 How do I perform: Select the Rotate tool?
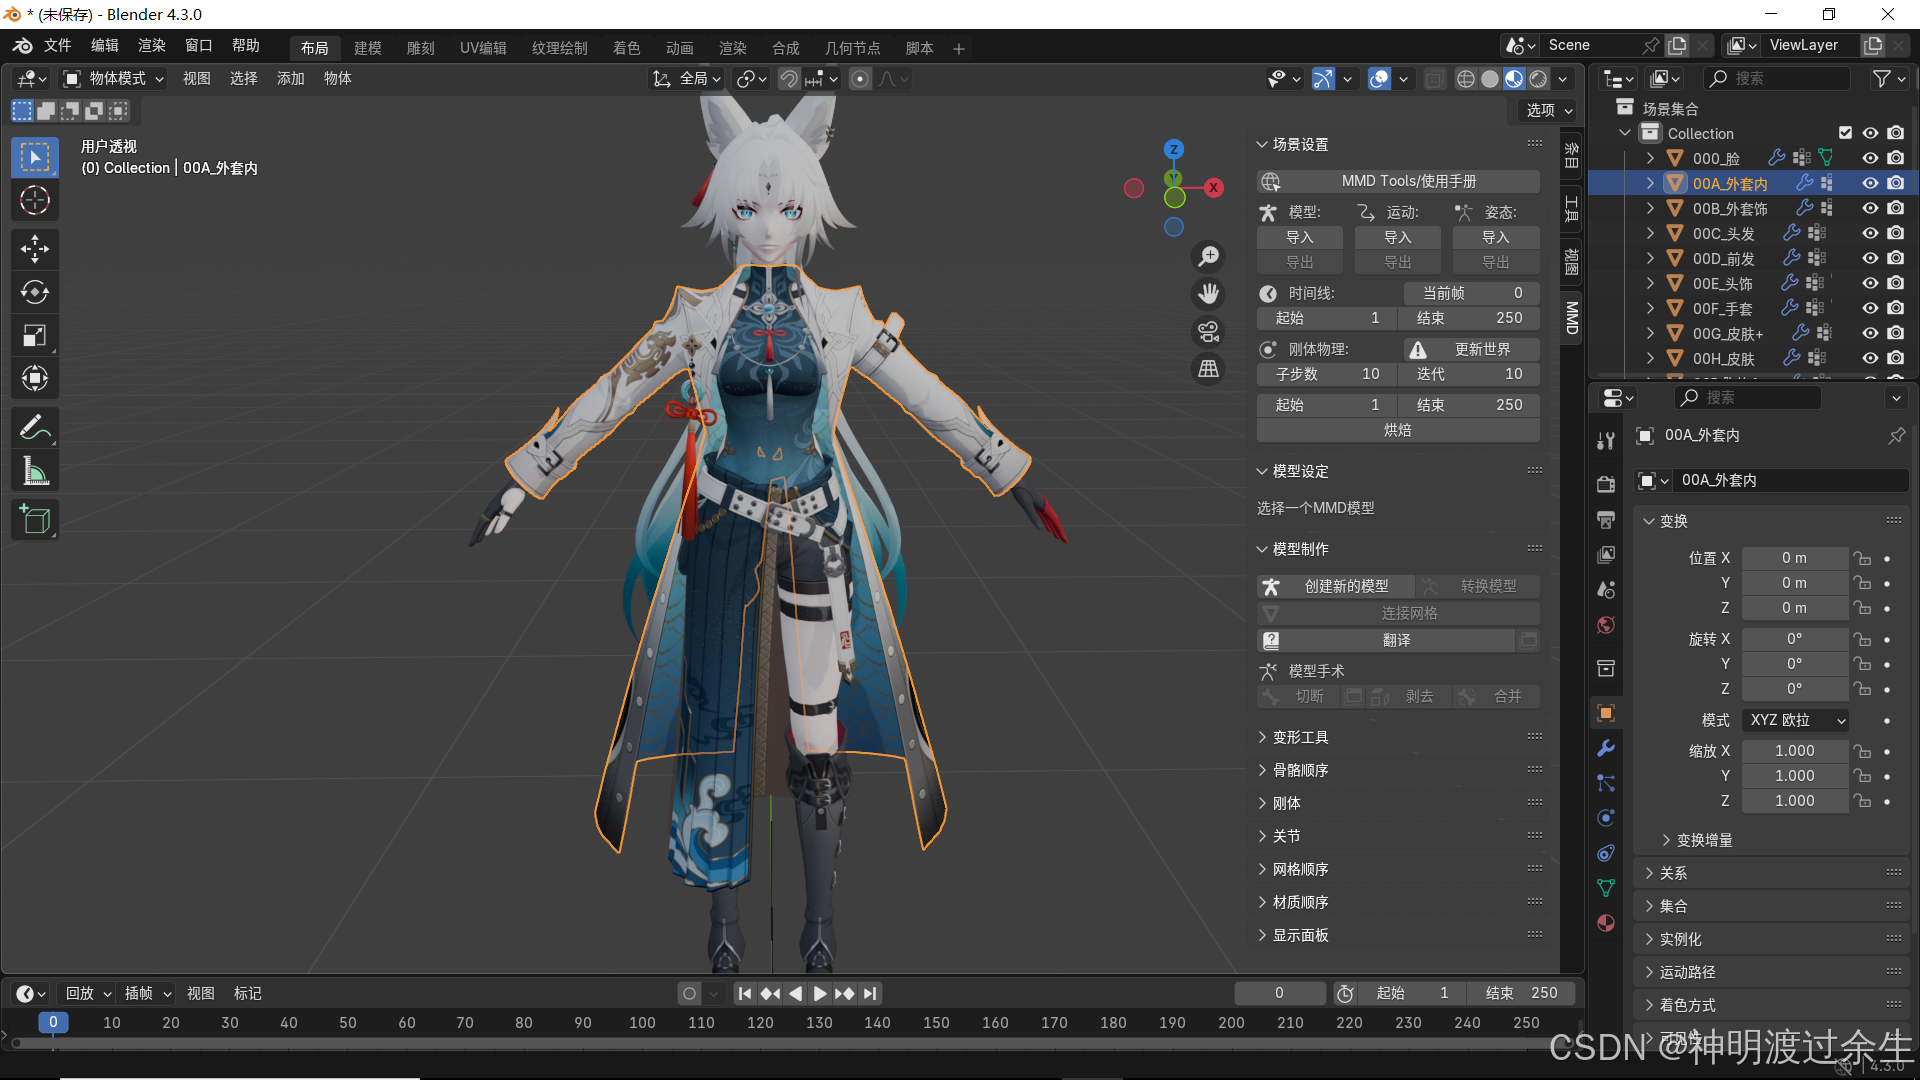[35, 292]
